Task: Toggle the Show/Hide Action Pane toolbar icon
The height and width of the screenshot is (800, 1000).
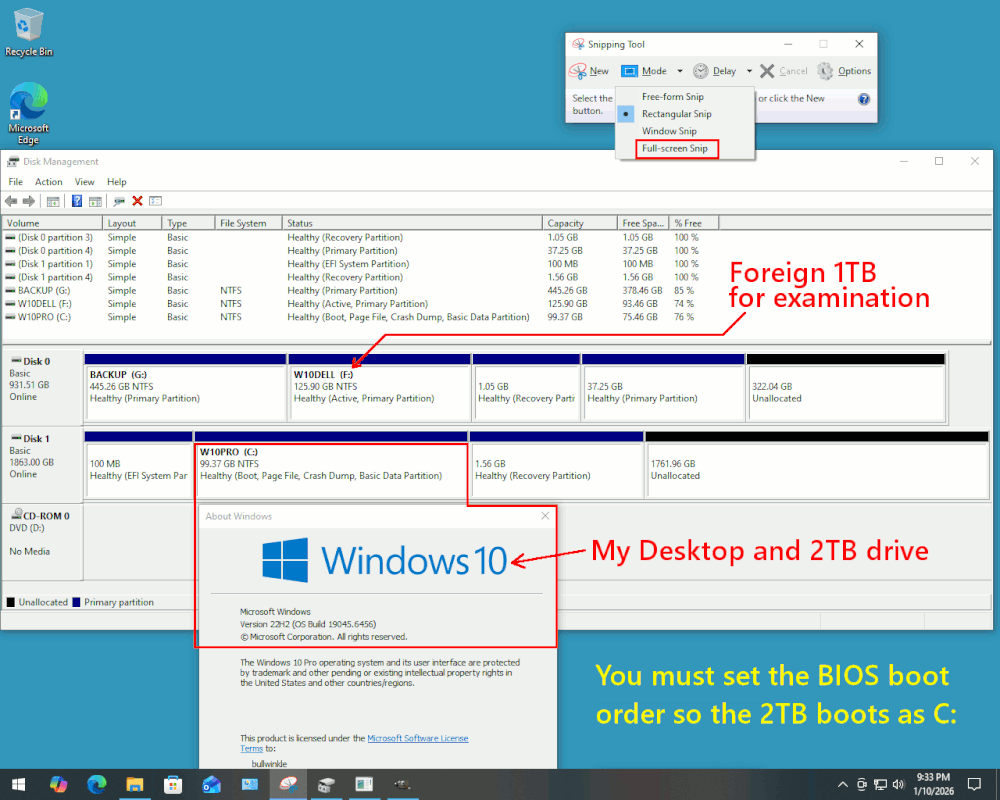Action: [95, 201]
